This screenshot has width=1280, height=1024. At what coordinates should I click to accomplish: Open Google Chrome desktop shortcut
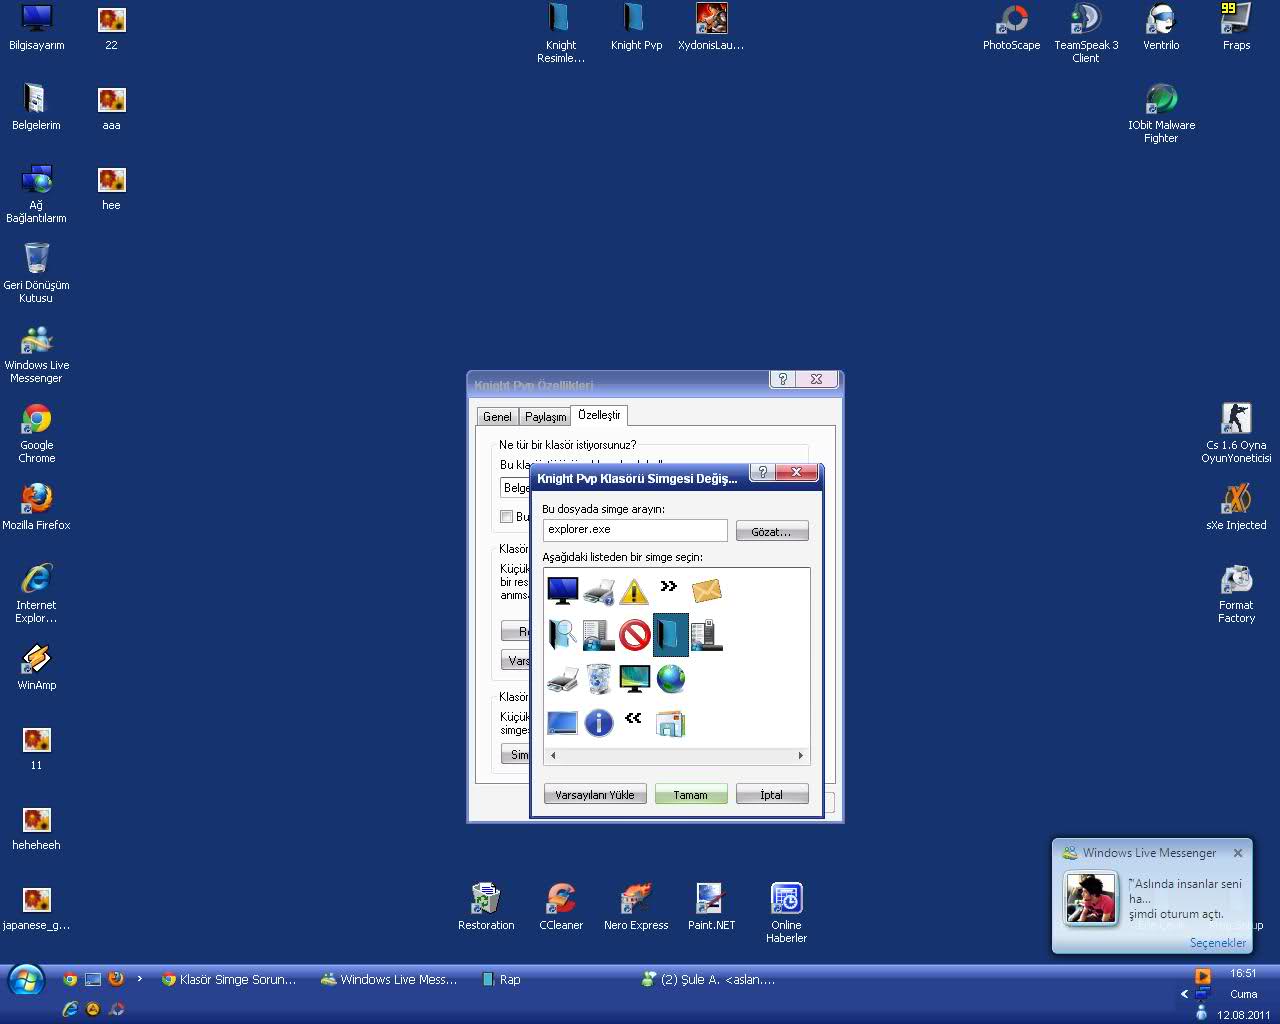click(37, 433)
